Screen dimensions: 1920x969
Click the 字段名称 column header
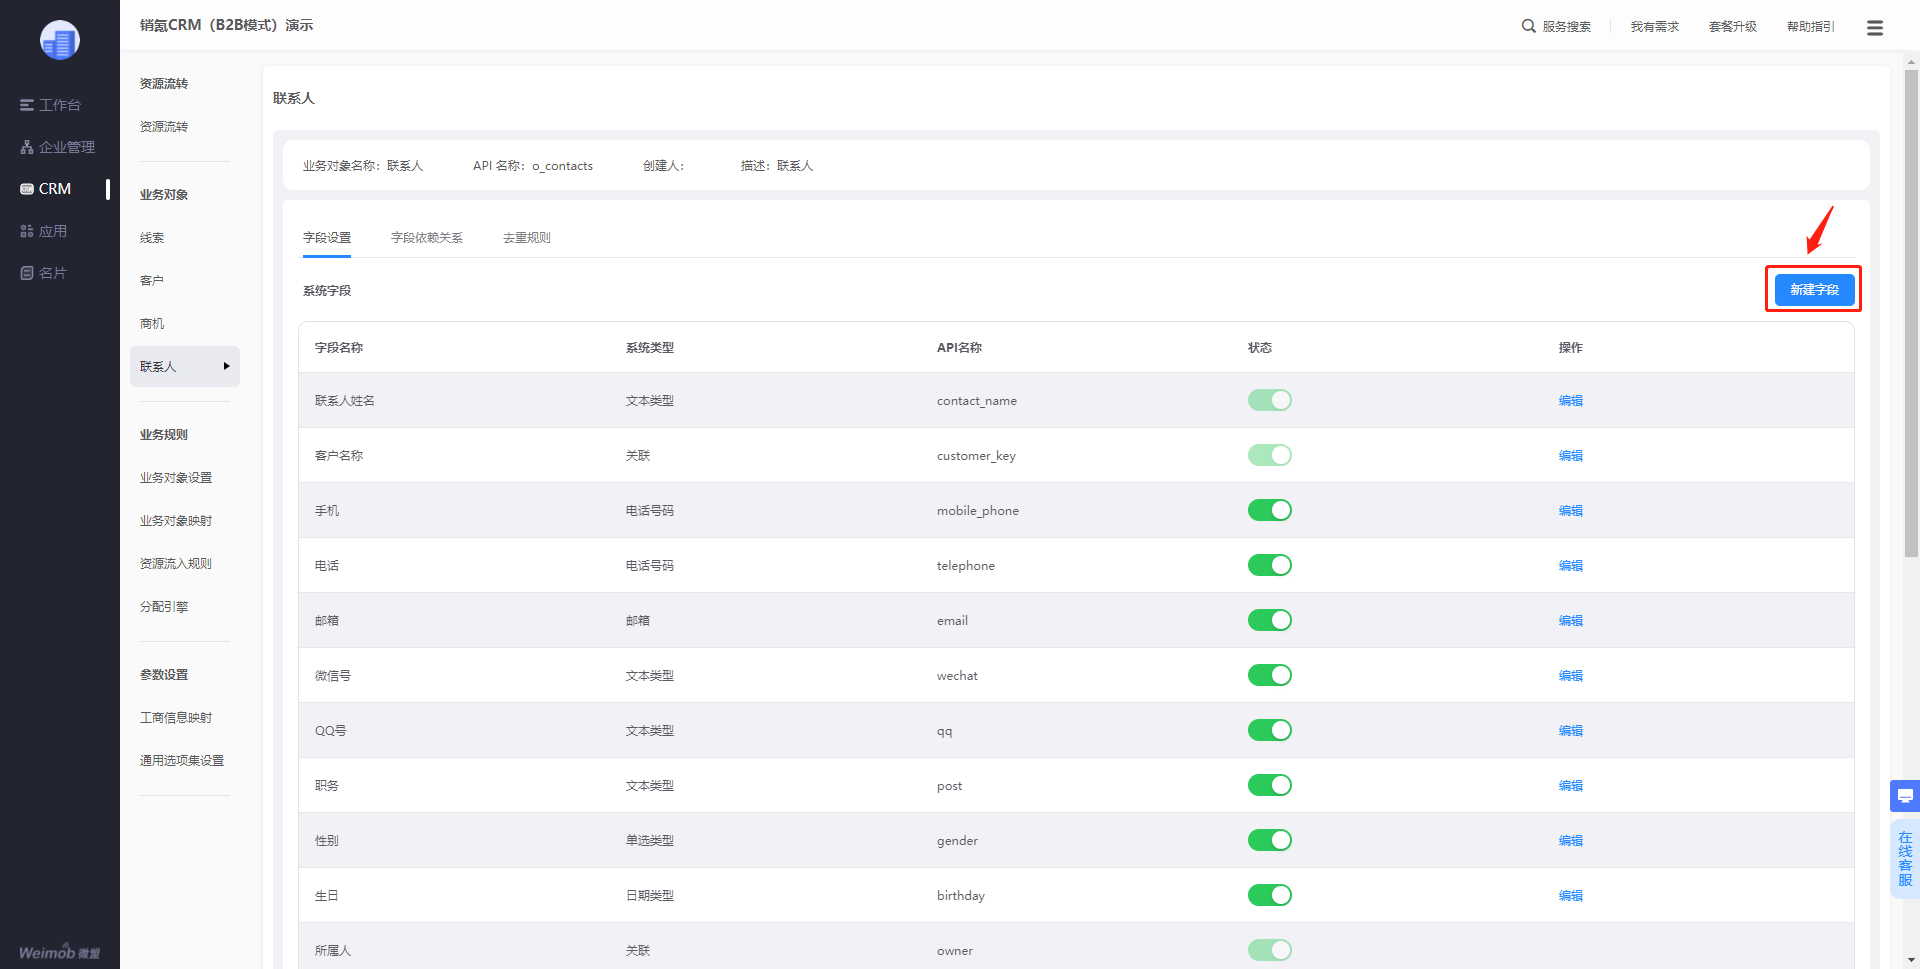(x=339, y=348)
